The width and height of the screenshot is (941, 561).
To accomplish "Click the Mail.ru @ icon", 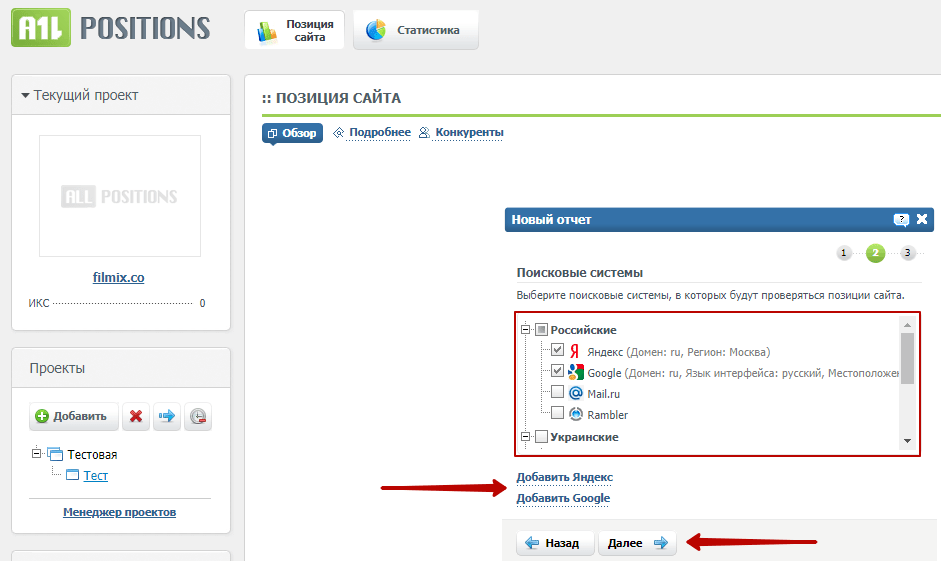I will pos(576,393).
